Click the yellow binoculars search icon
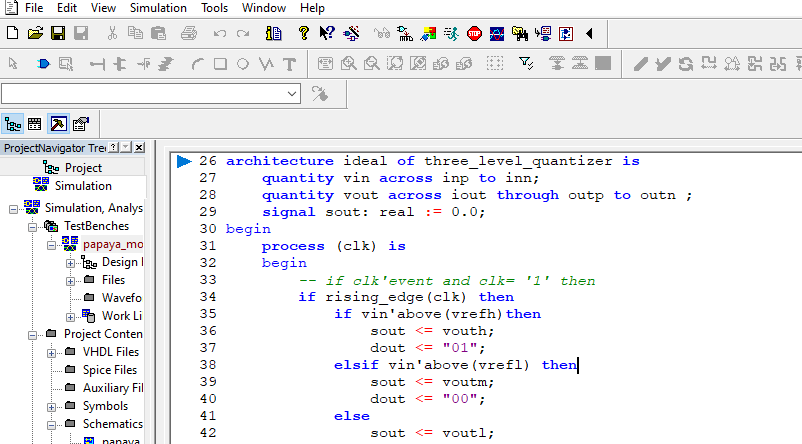Viewport: 802px width, 444px height. coord(520,34)
